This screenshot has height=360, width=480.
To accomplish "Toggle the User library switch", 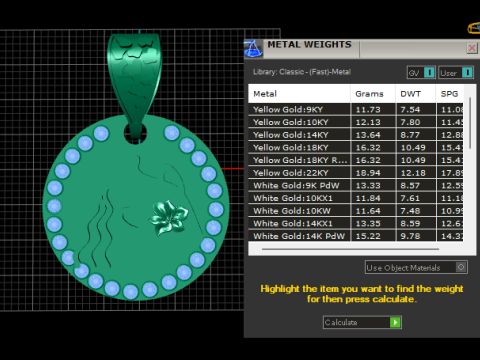I will pyautogui.click(x=456, y=72).
